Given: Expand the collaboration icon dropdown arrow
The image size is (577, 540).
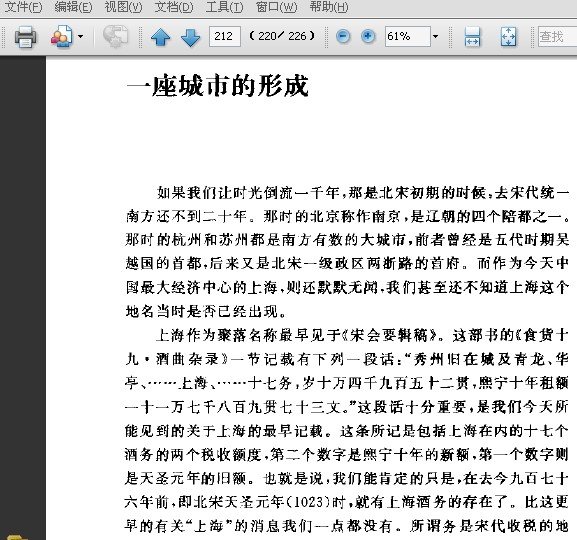Looking at the screenshot, I should [x=80, y=36].
